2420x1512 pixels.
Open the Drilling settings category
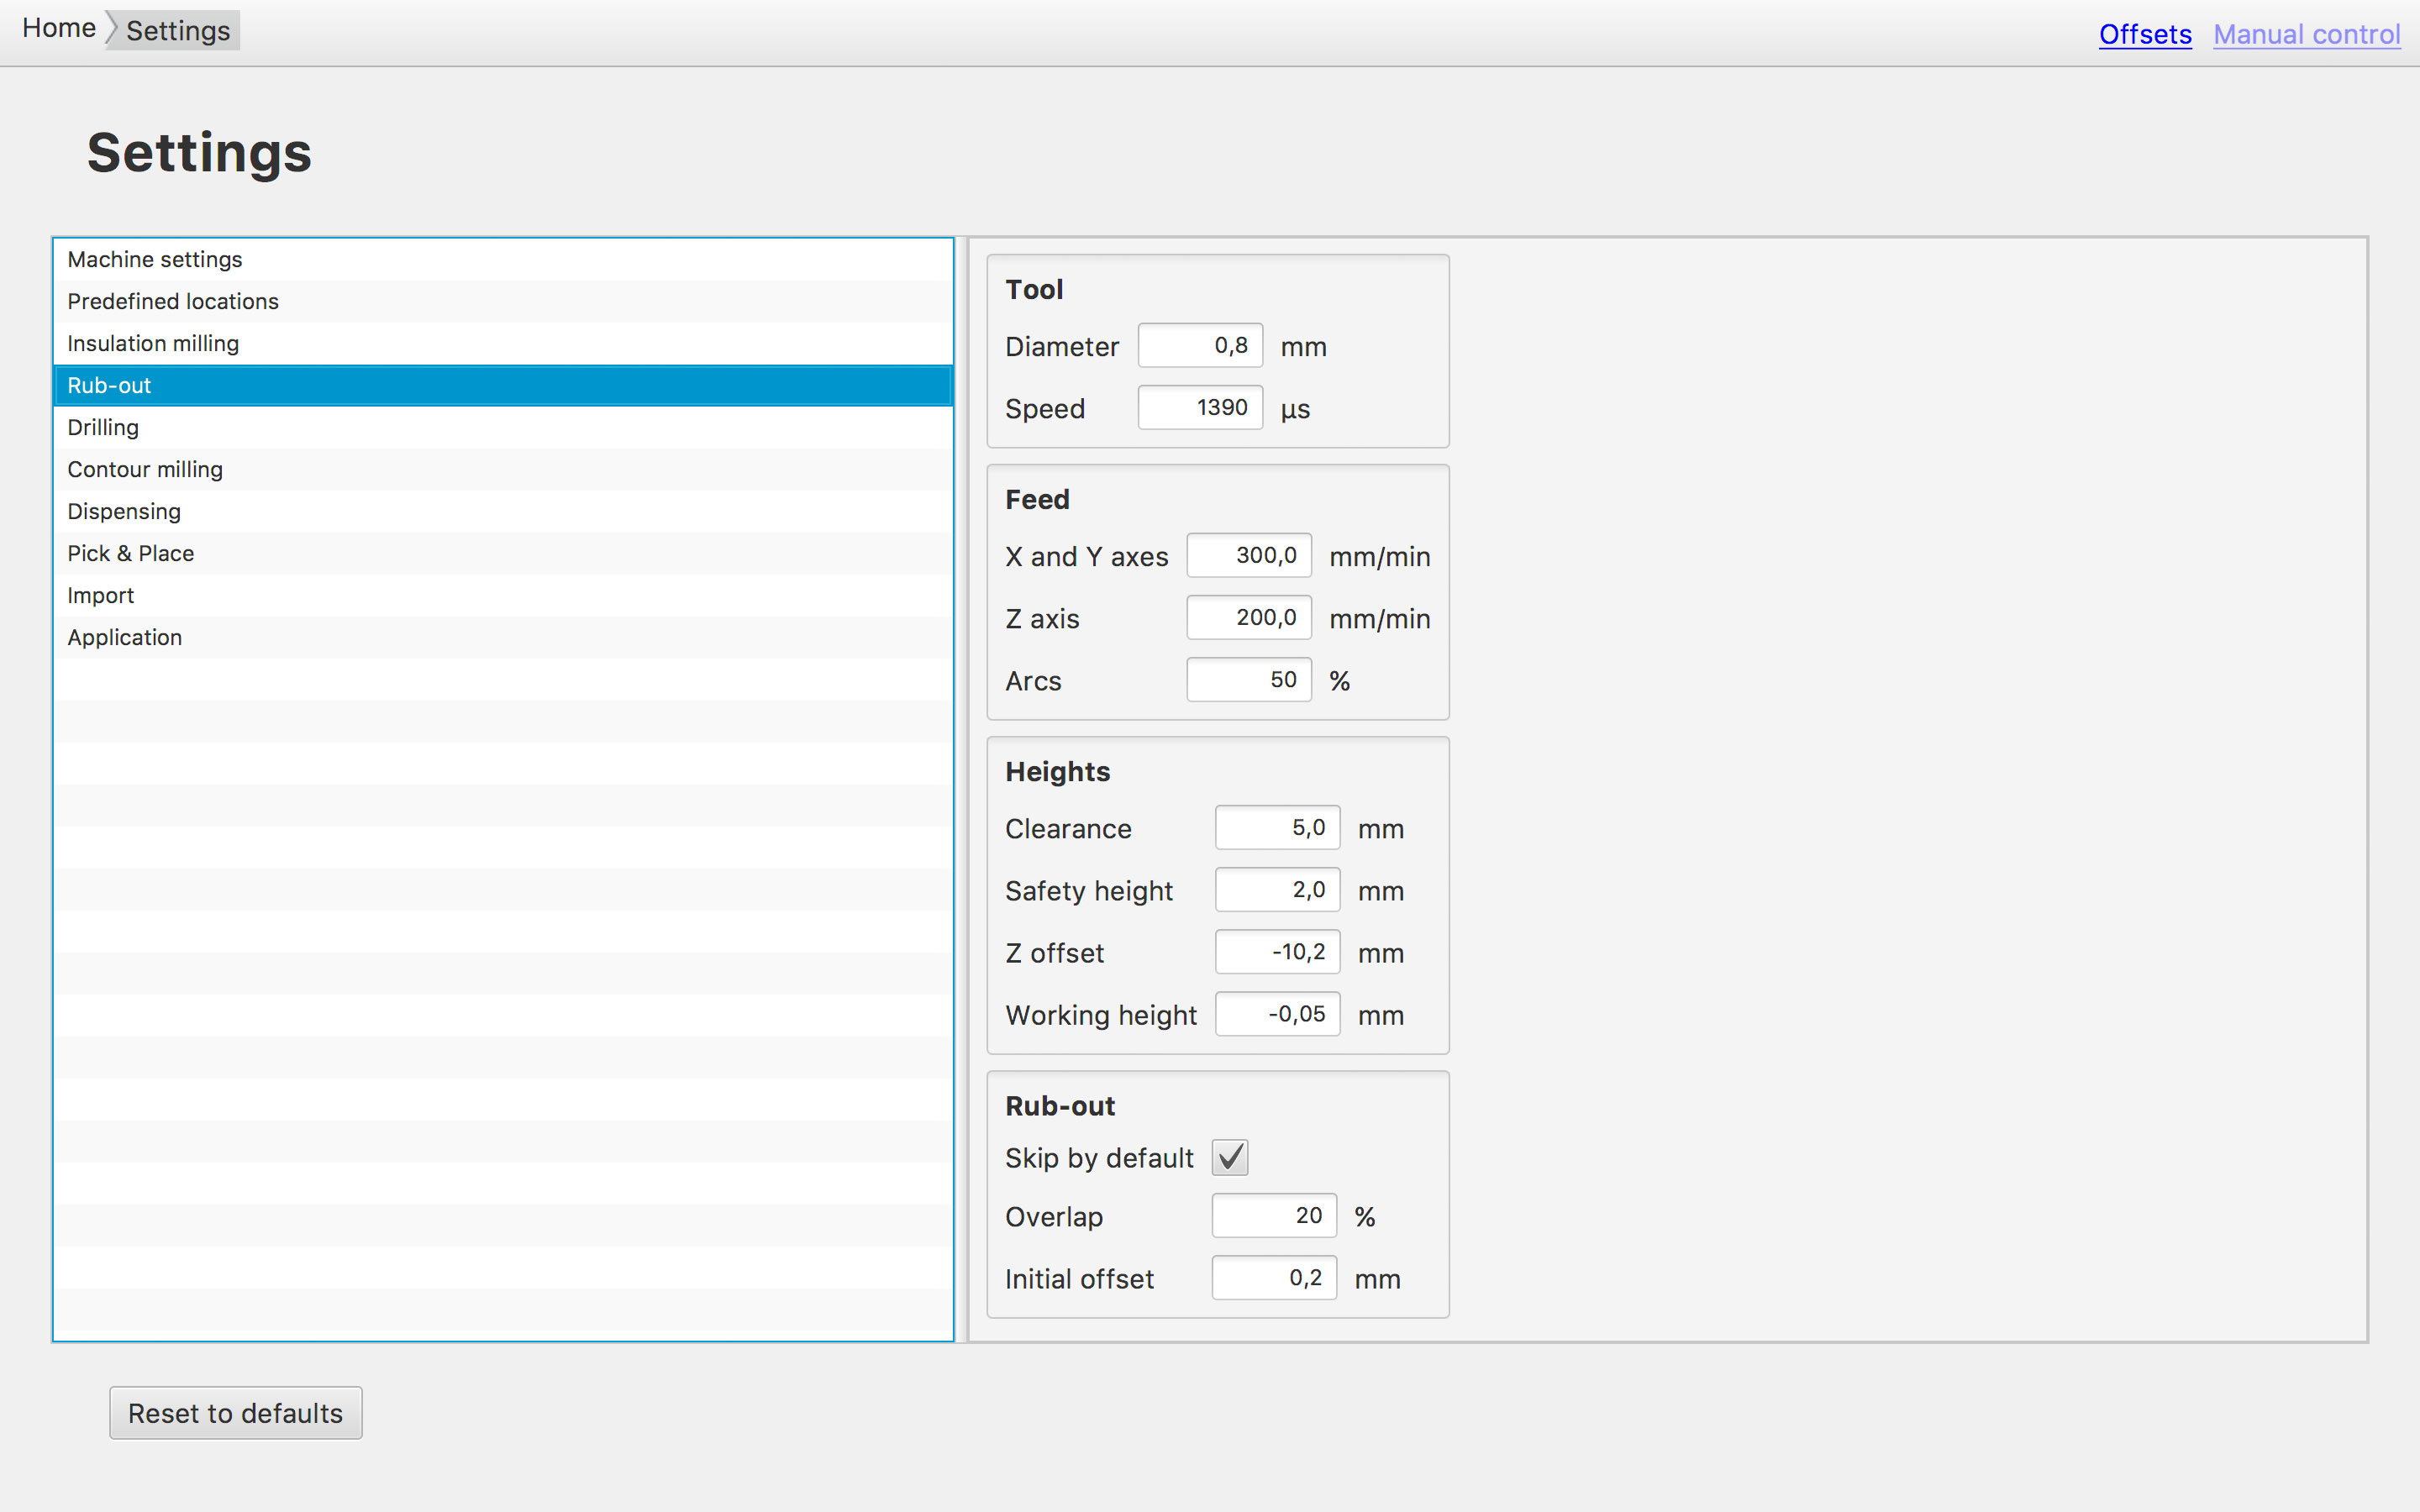(503, 427)
